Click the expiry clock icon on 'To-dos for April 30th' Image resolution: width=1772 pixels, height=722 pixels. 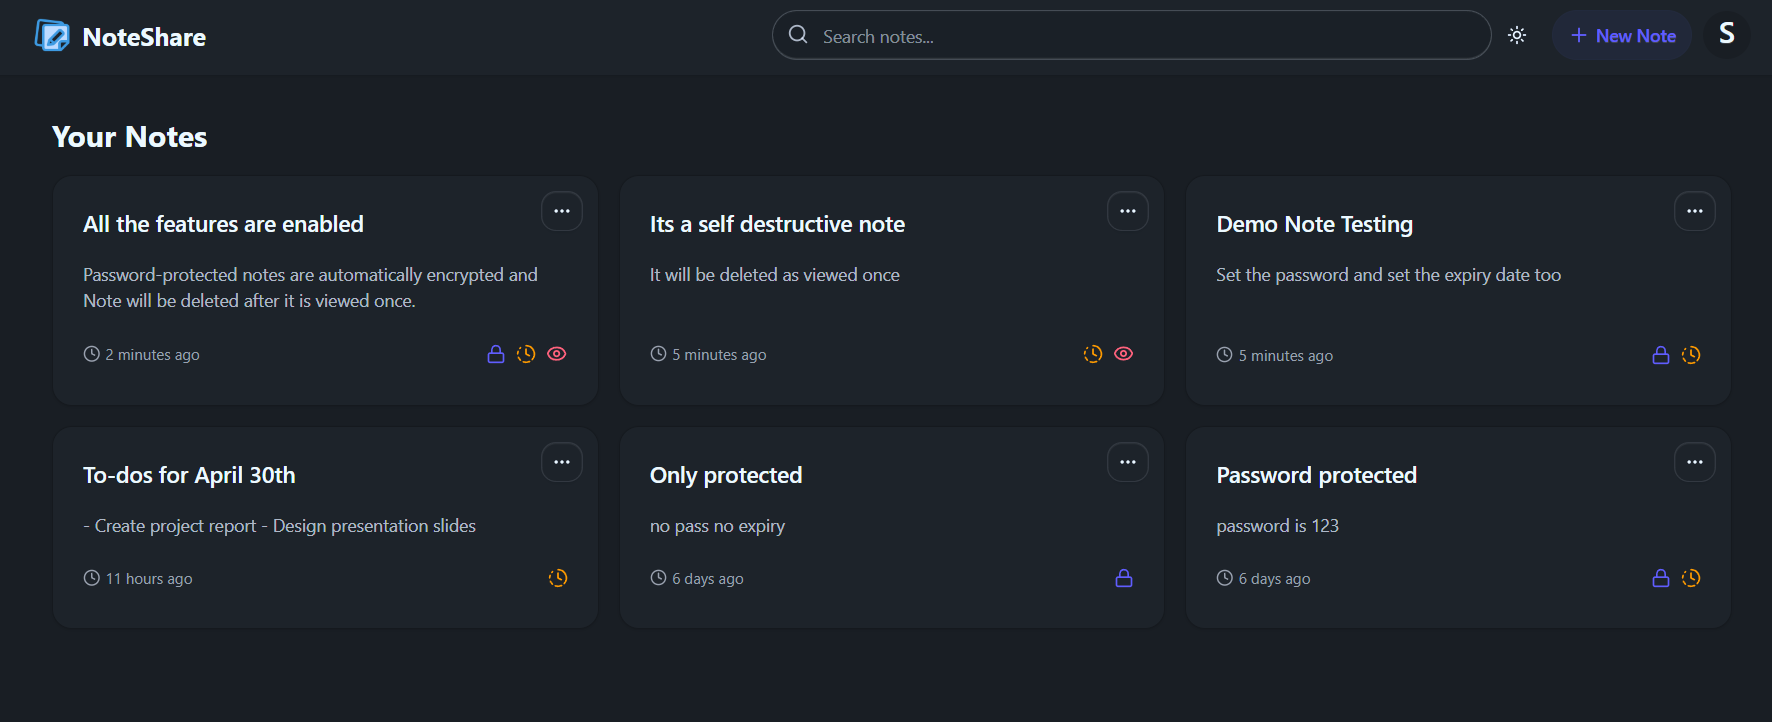[x=558, y=578]
